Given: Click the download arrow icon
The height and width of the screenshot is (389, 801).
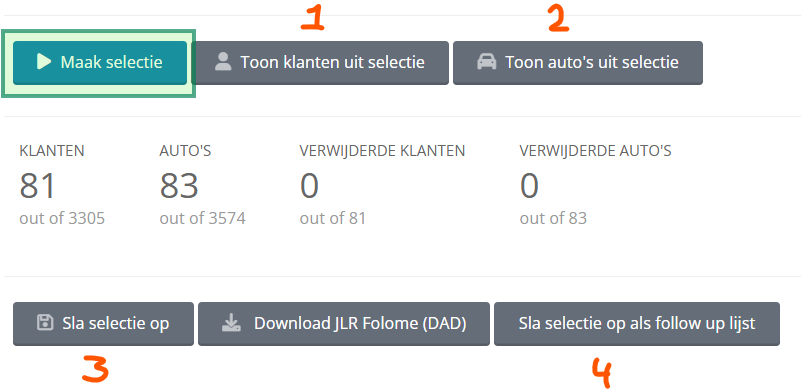Looking at the screenshot, I should 231,323.
